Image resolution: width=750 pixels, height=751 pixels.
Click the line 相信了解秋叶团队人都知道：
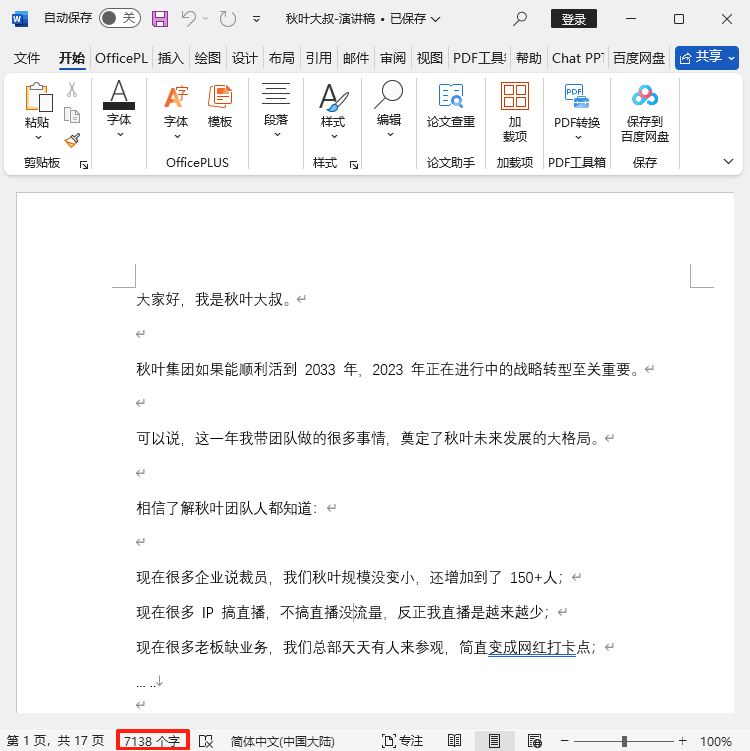pos(227,508)
